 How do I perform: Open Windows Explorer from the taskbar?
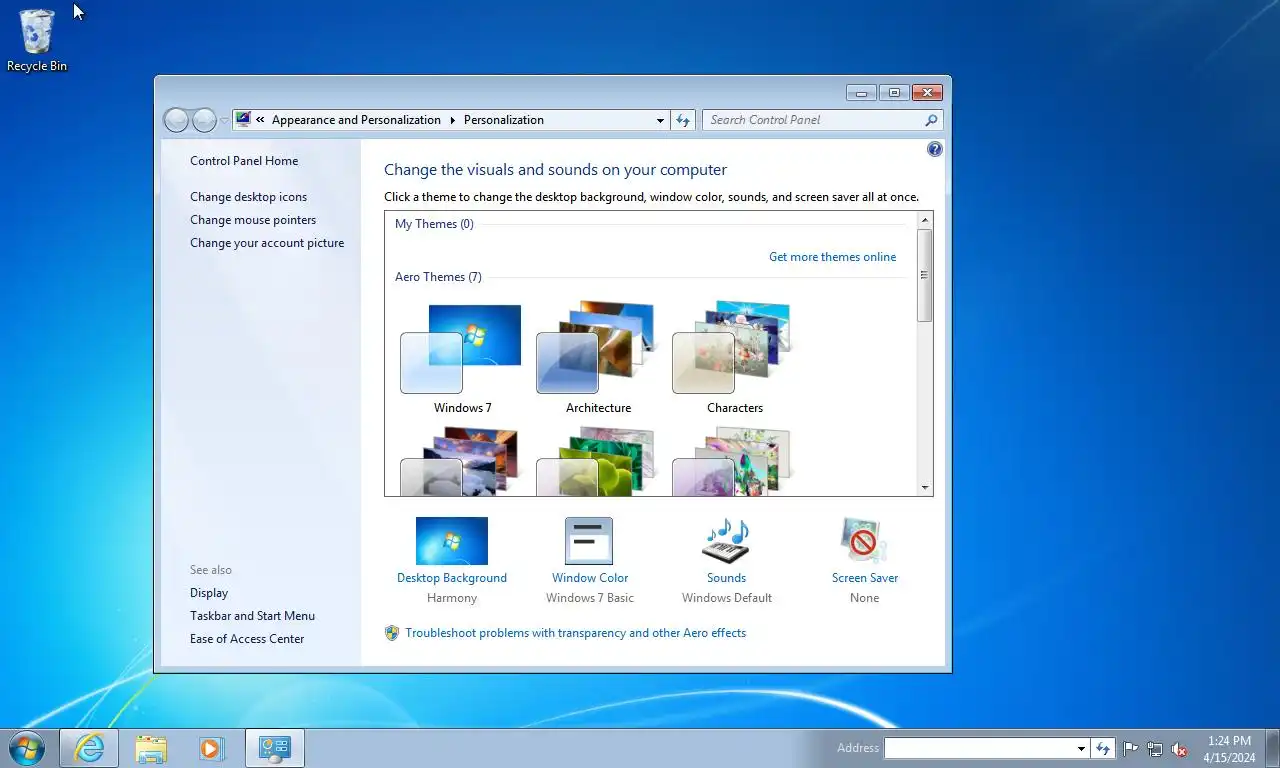(x=151, y=748)
